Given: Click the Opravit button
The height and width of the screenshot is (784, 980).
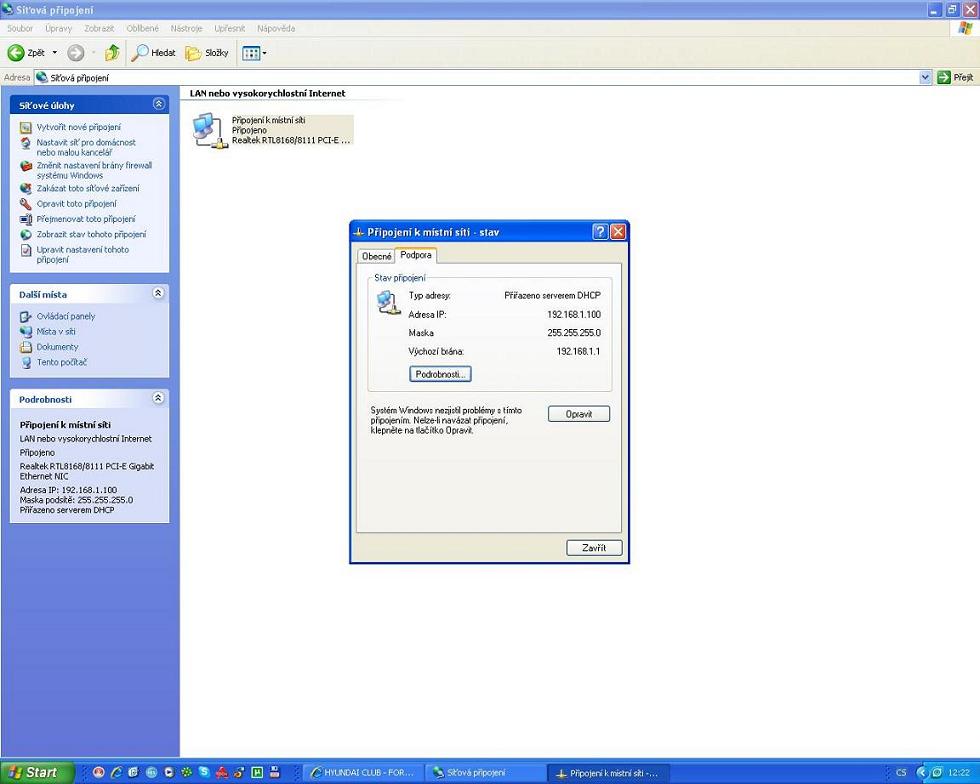Looking at the screenshot, I should (x=579, y=414).
